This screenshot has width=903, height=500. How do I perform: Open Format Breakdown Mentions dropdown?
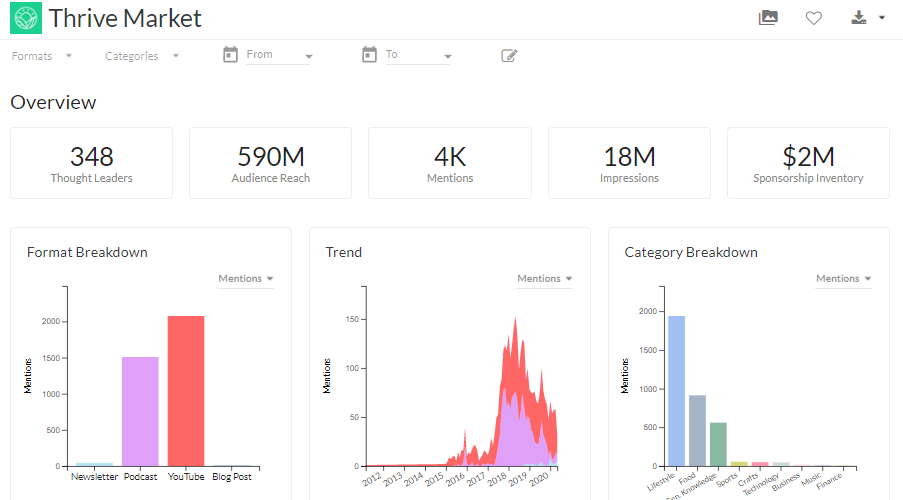[245, 279]
